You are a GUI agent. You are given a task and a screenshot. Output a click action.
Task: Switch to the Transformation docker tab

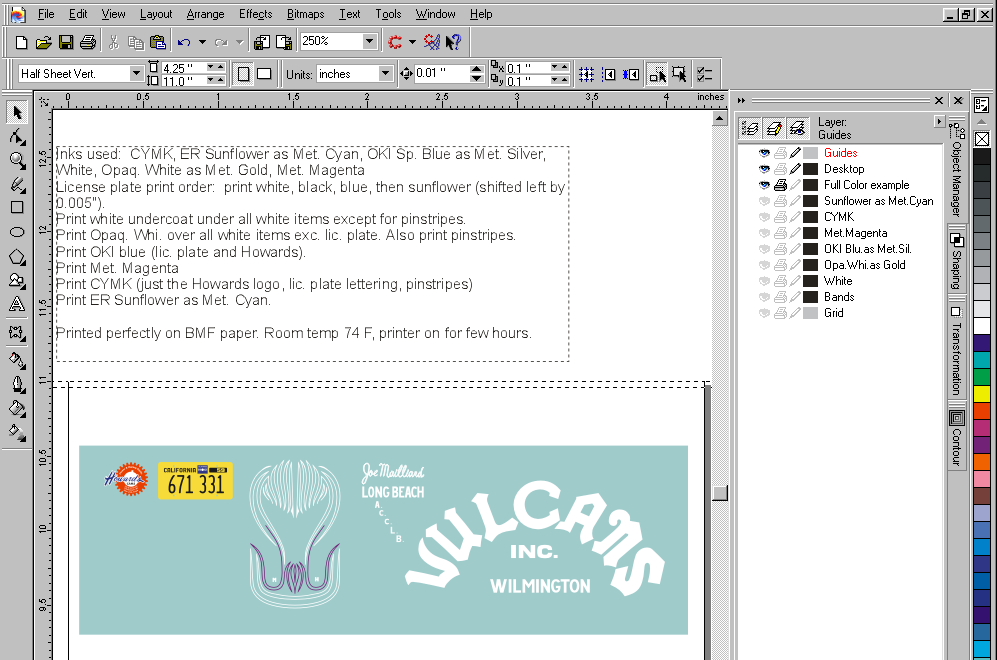pos(957,350)
